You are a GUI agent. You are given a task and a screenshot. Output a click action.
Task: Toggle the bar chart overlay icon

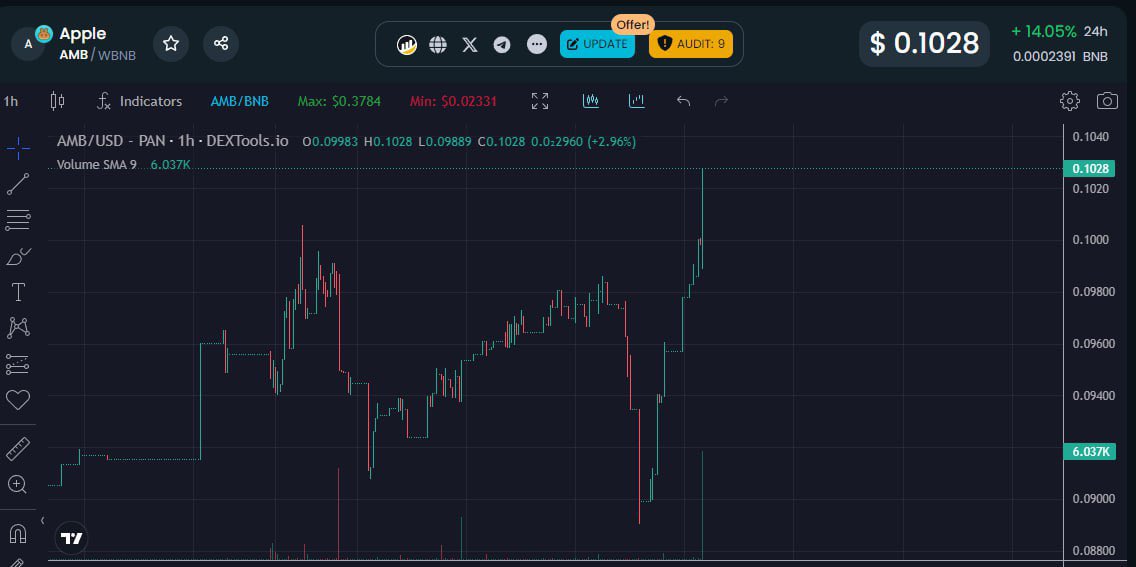pos(637,101)
